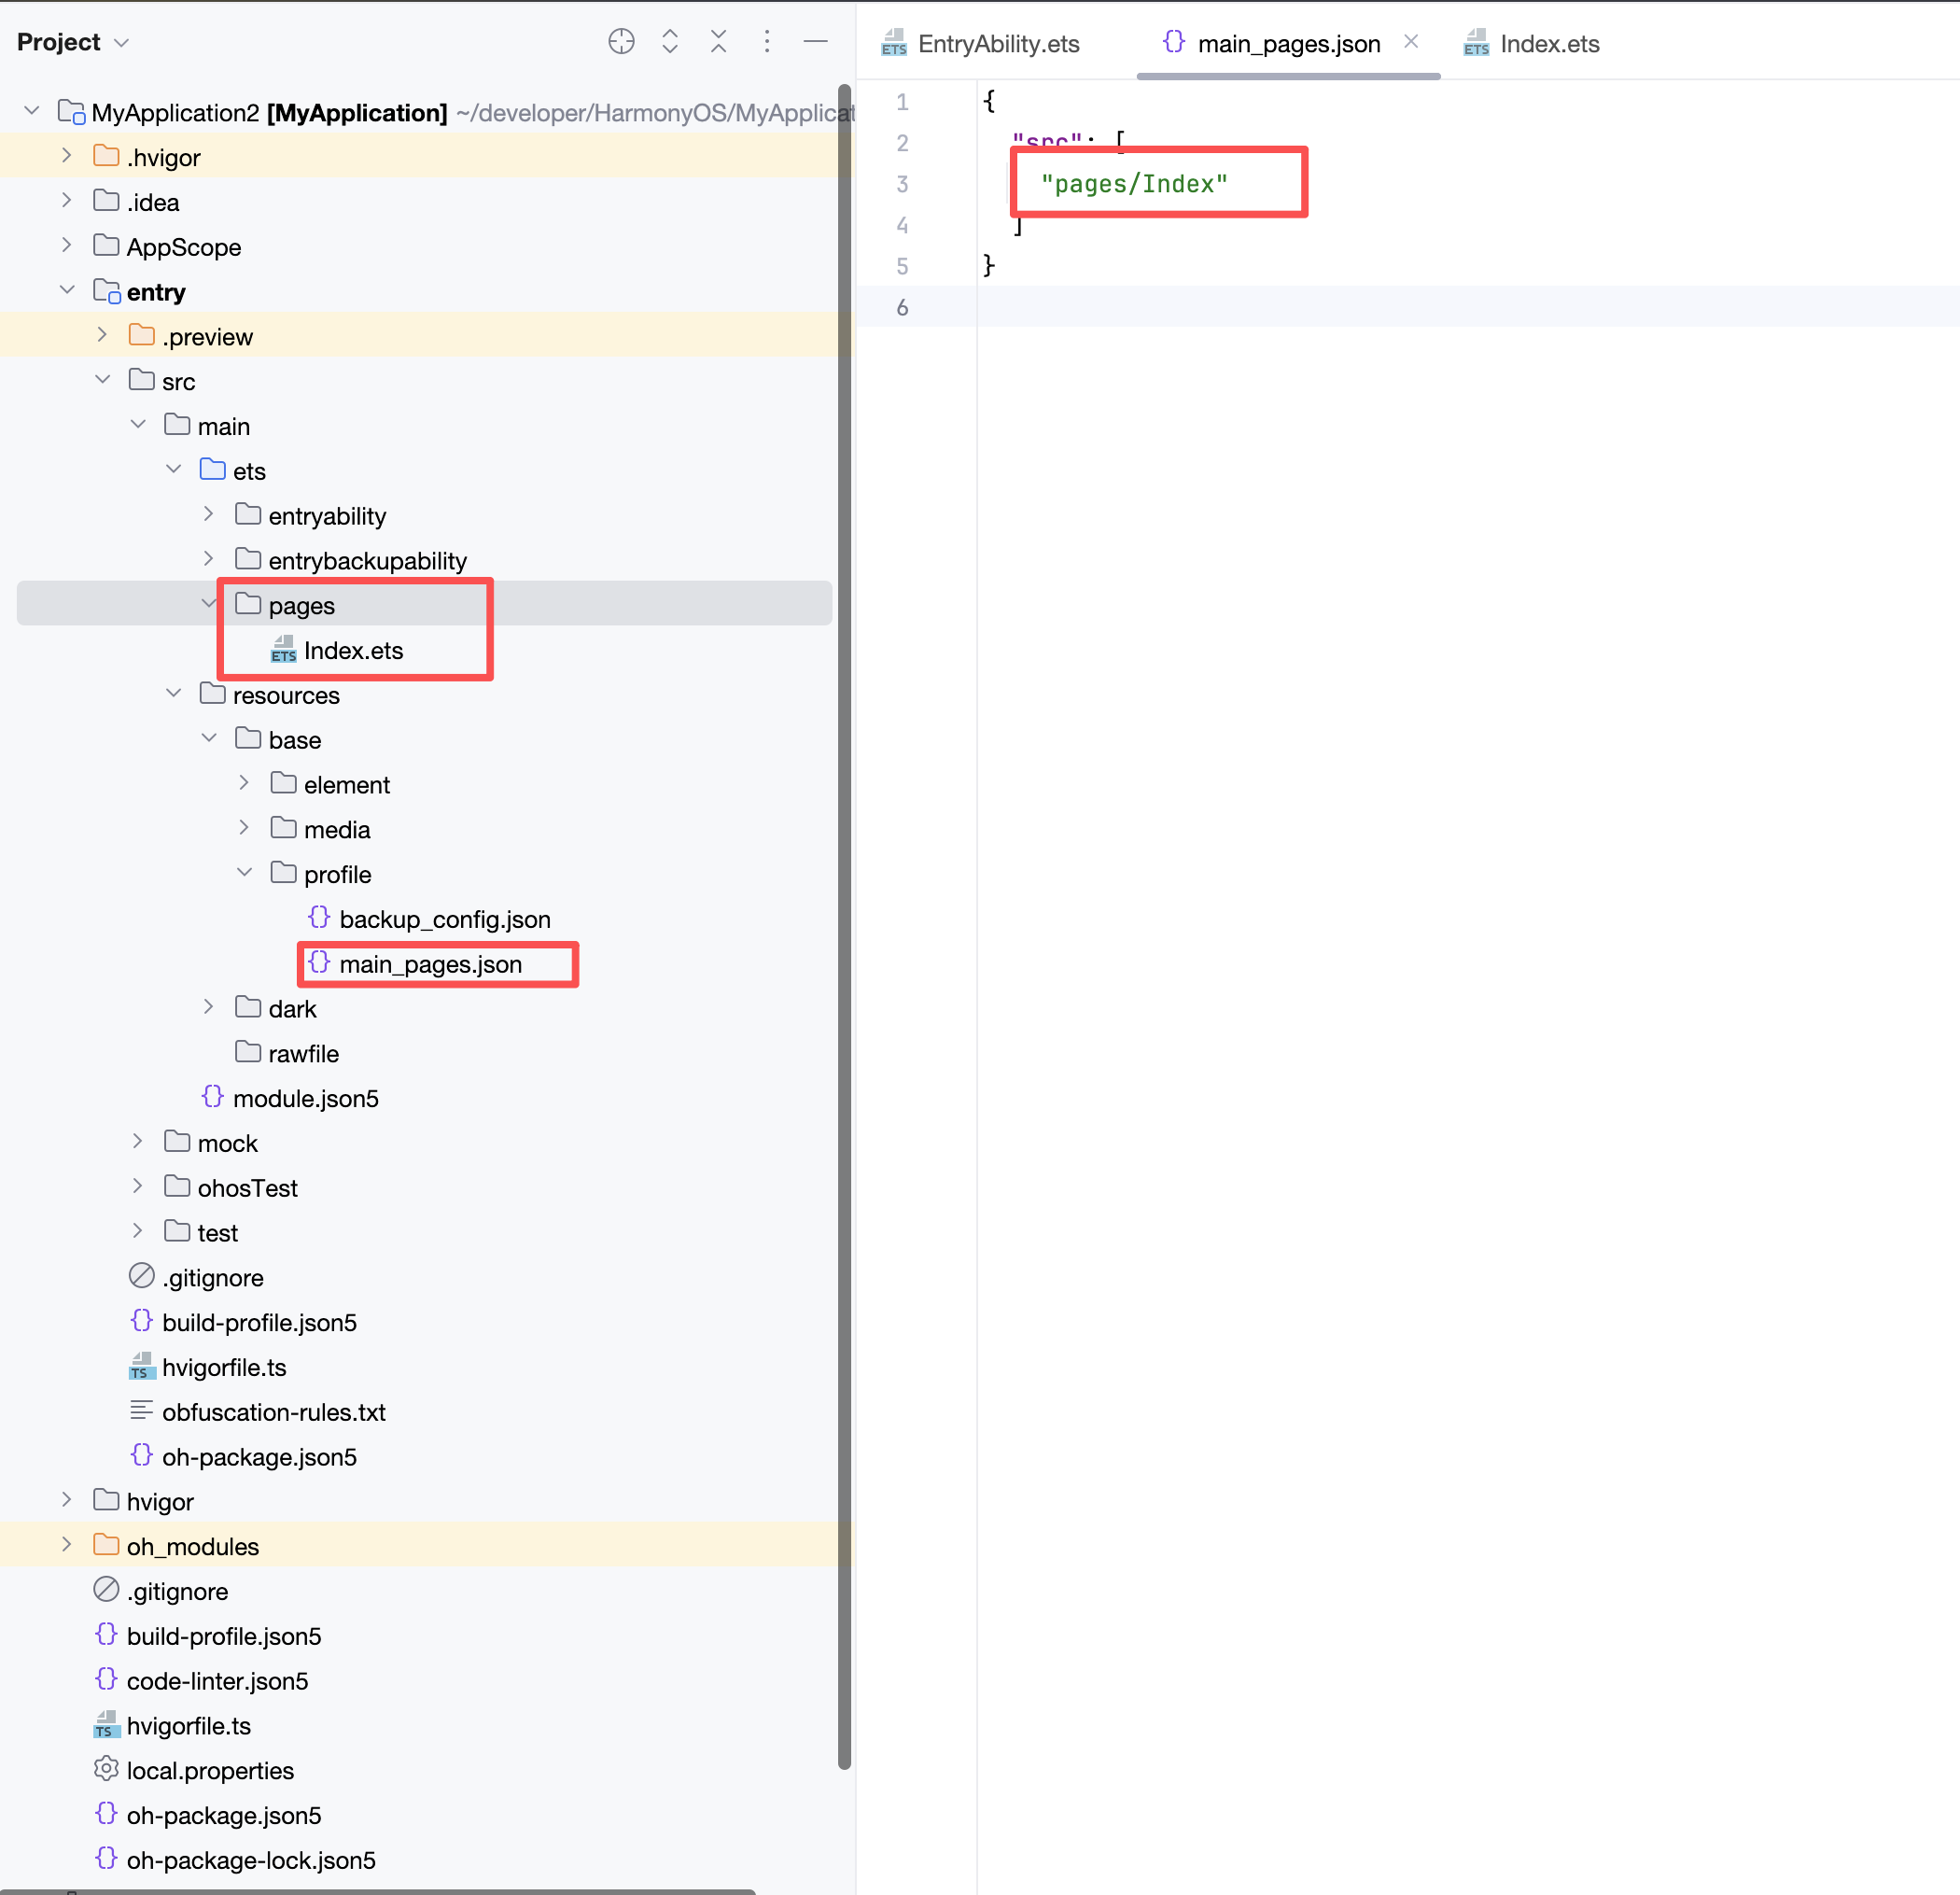Click the Expand All icon in Project panel
The image size is (1960, 1895).
pyautogui.click(x=670, y=41)
